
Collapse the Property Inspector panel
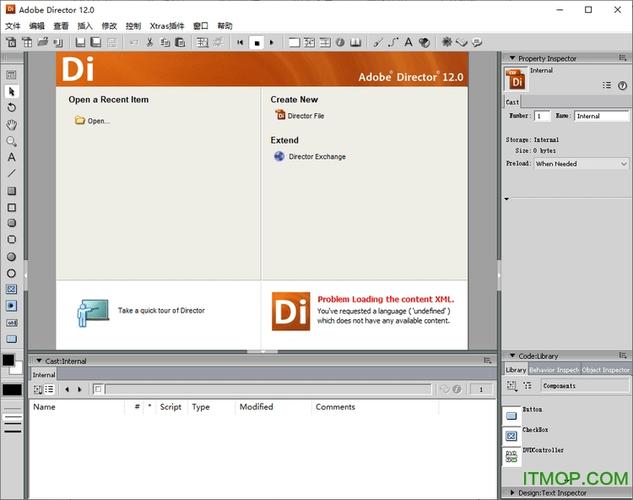[512, 58]
